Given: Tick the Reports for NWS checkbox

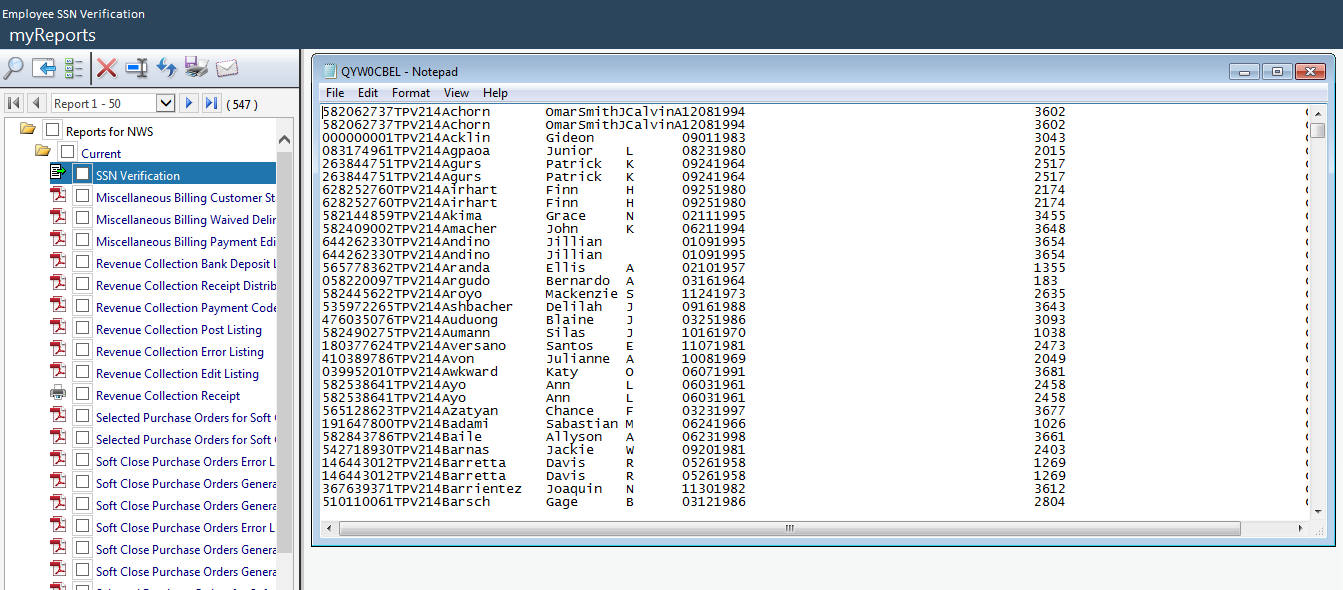Looking at the screenshot, I should coord(53,130).
